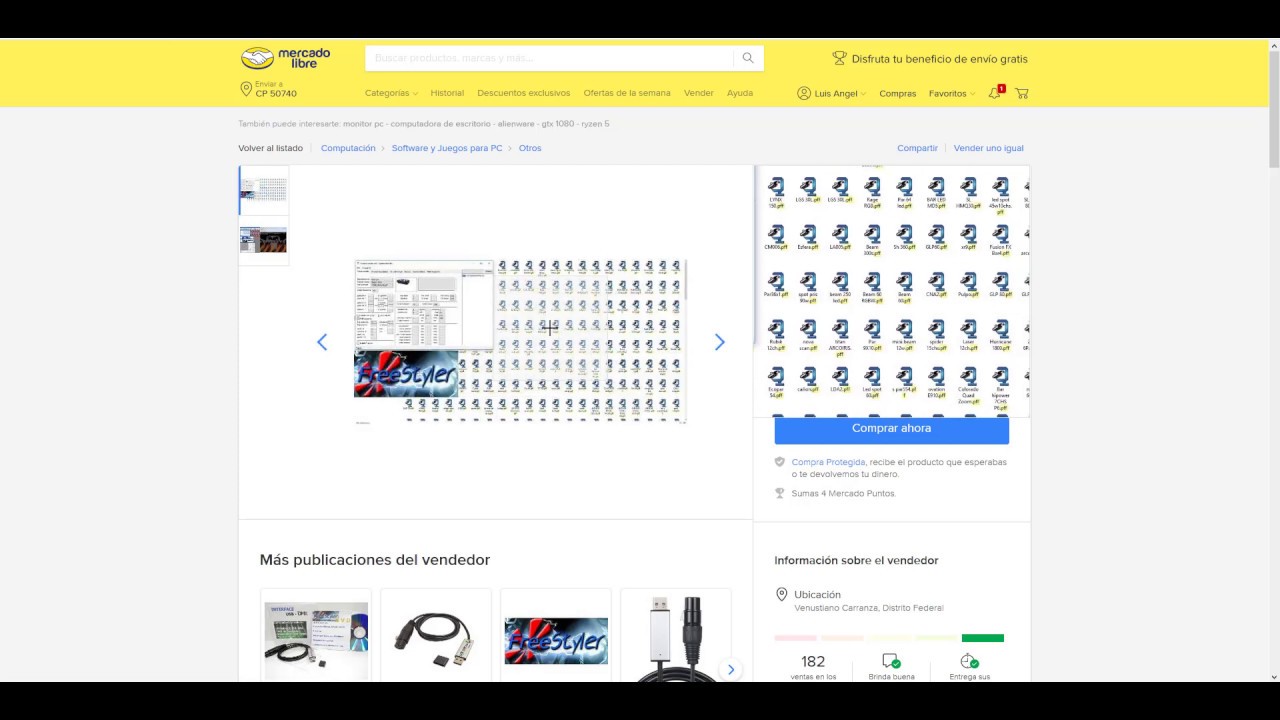Click the trophy icon beside Mercado Puntos
The height and width of the screenshot is (720, 1280).
[780, 493]
